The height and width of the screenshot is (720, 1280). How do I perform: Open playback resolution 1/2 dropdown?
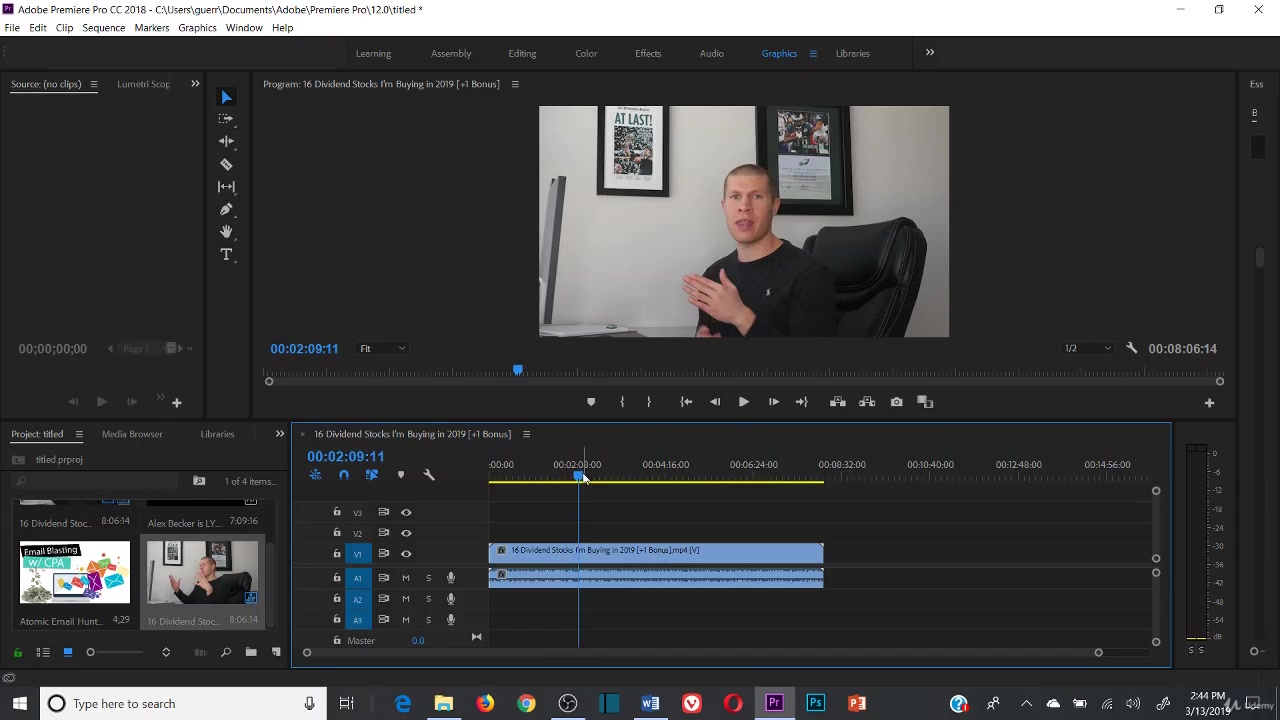point(1087,348)
